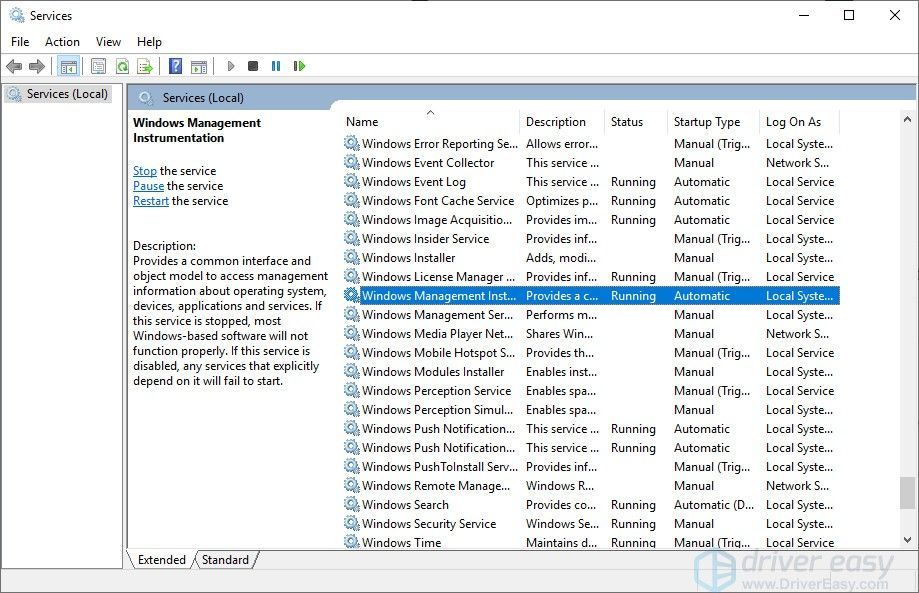
Task: Click the 'Windows Se...' description cell
Action: pos(562,523)
